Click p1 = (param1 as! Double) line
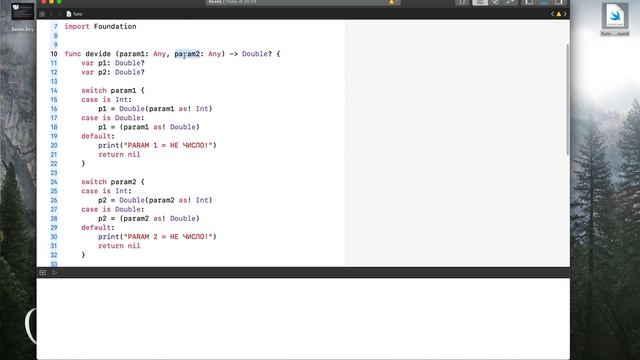This screenshot has height=360, width=640. pos(149,127)
